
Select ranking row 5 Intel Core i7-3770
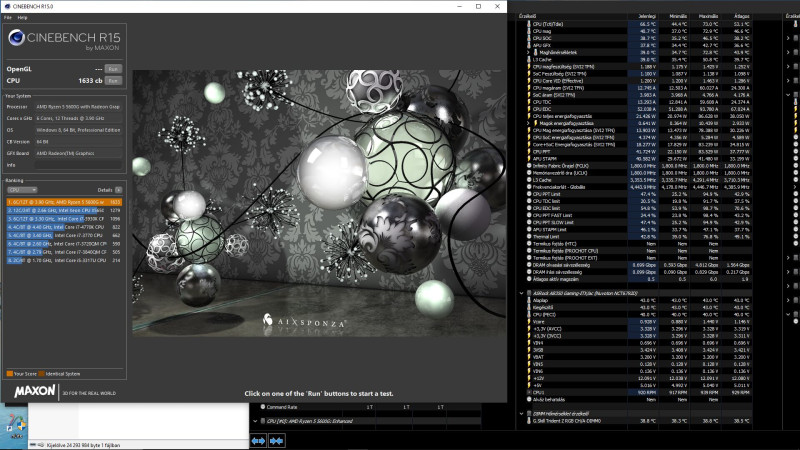(x=64, y=235)
